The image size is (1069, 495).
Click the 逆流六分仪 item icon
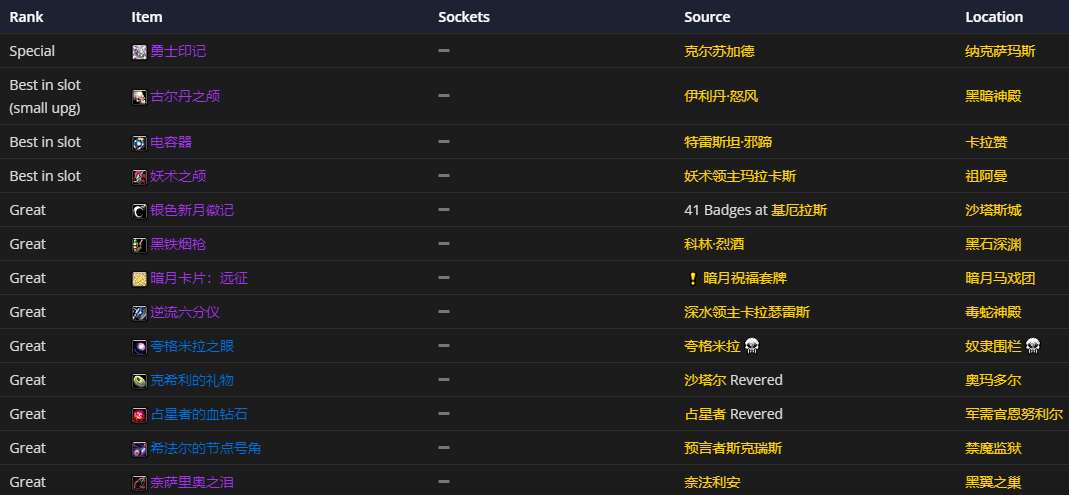tap(139, 312)
